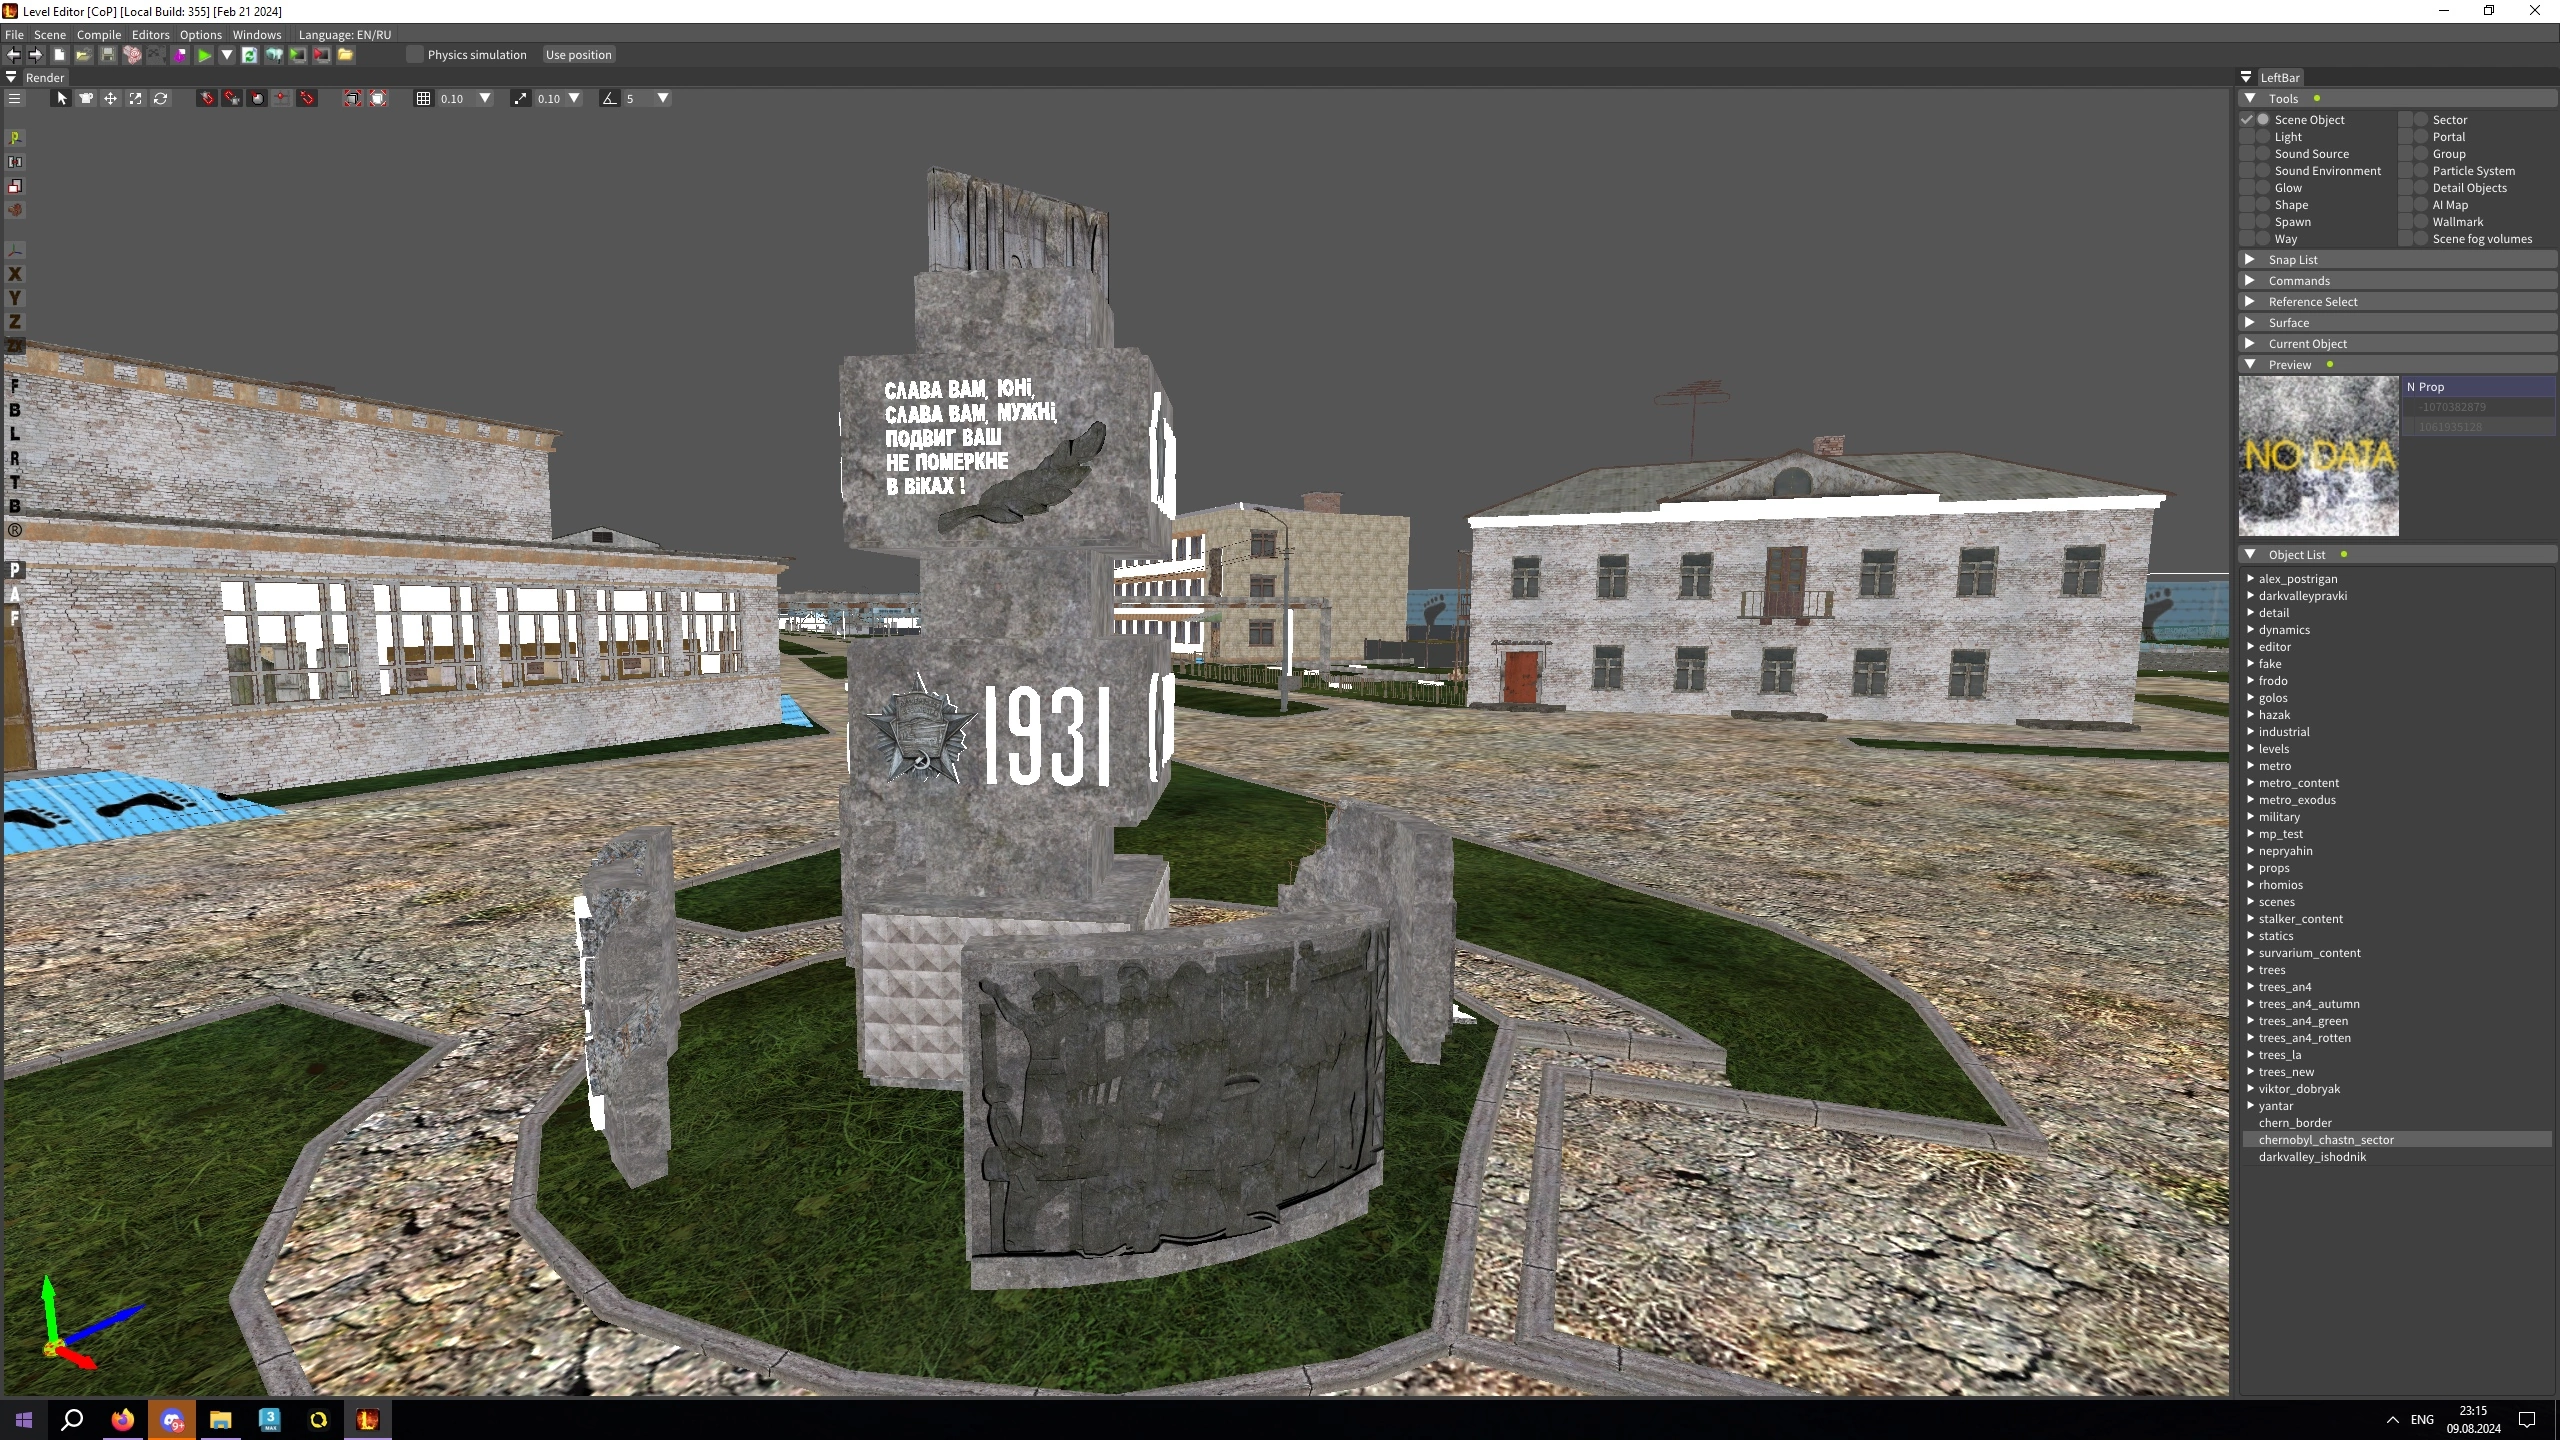Choose the Rotate tool

click(x=160, y=98)
